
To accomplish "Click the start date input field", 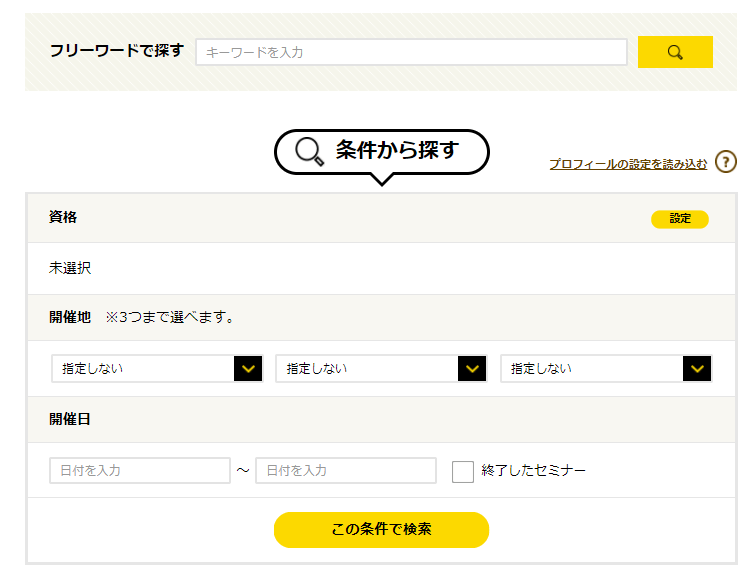I will [140, 471].
